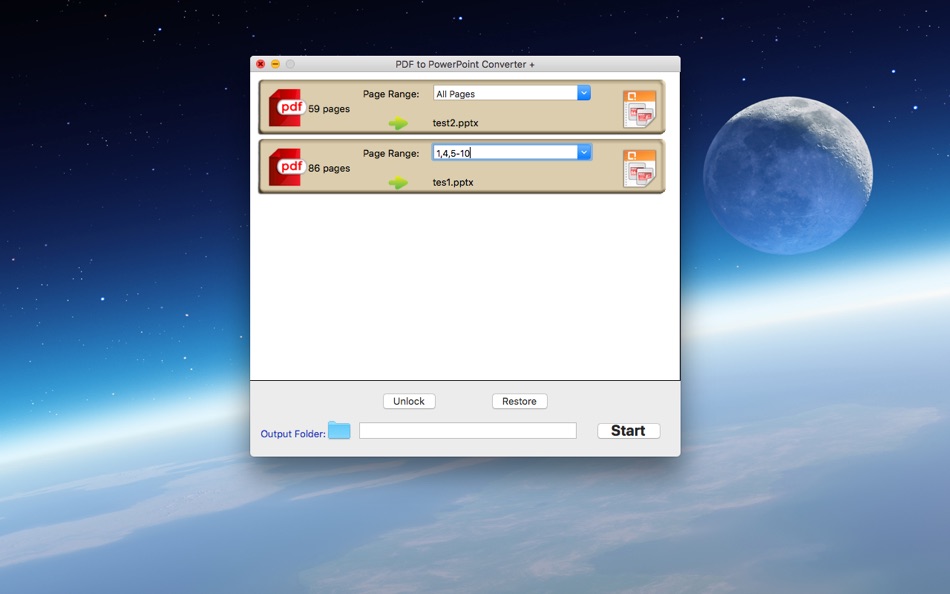Click the PDF icon of the 86-page file
Viewport: 950px width, 594px height.
coord(286,167)
